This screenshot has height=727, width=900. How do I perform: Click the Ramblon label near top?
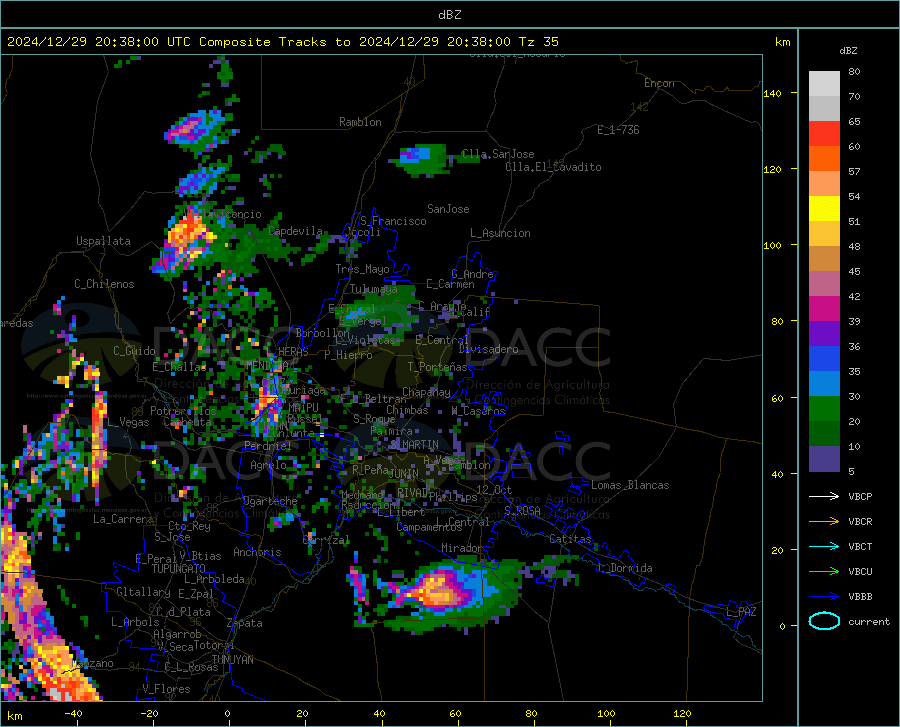click(360, 122)
